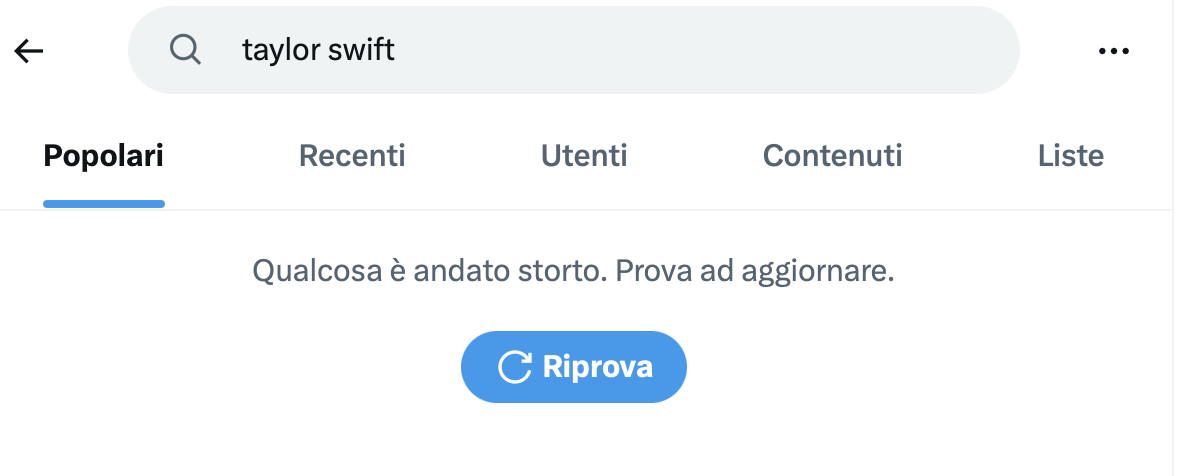
Task: Click the magnifying glass search icon
Action: point(185,50)
